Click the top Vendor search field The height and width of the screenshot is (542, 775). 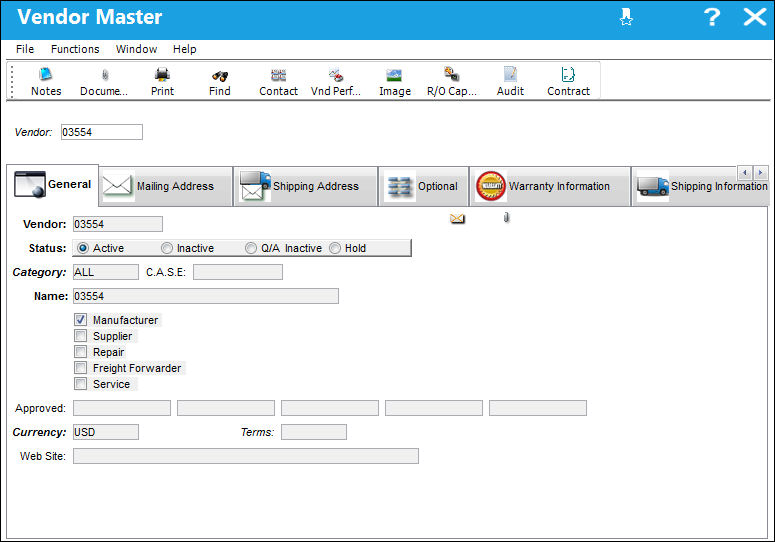[102, 132]
